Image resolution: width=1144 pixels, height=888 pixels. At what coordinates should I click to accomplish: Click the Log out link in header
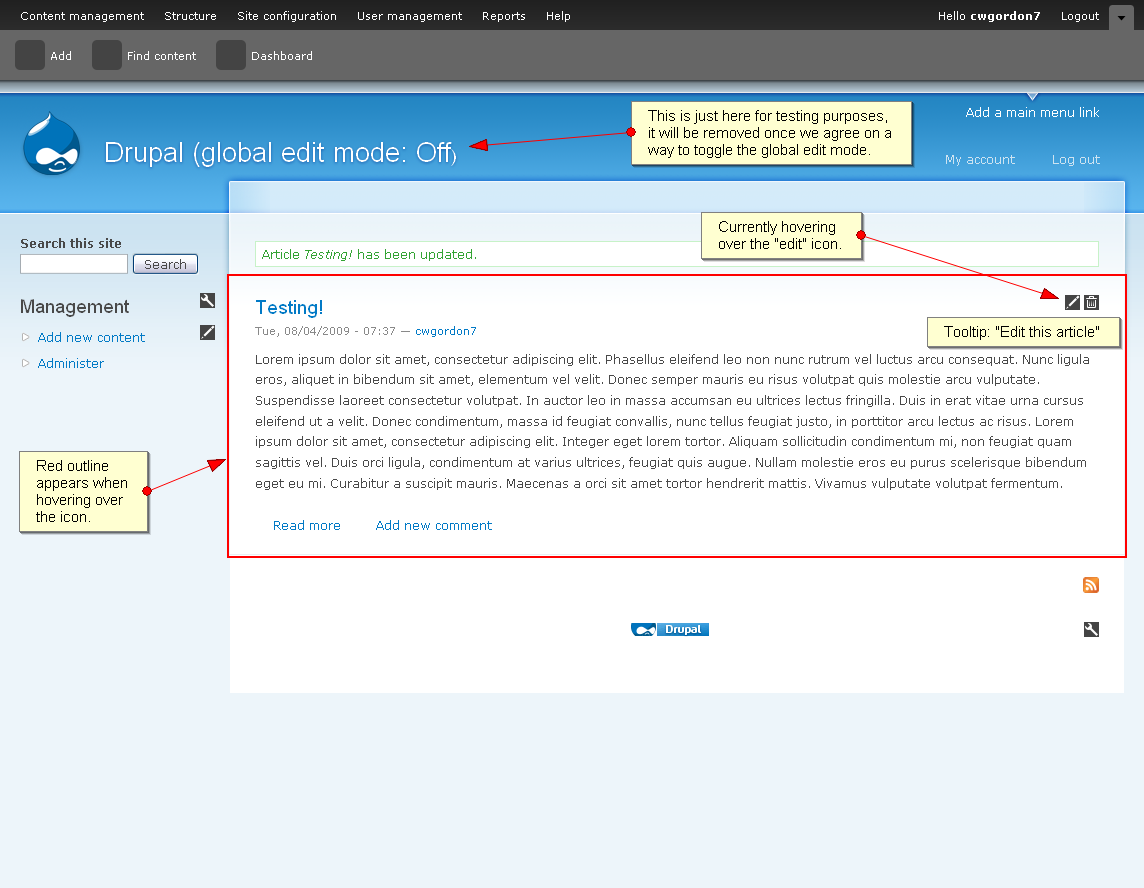click(x=1075, y=159)
